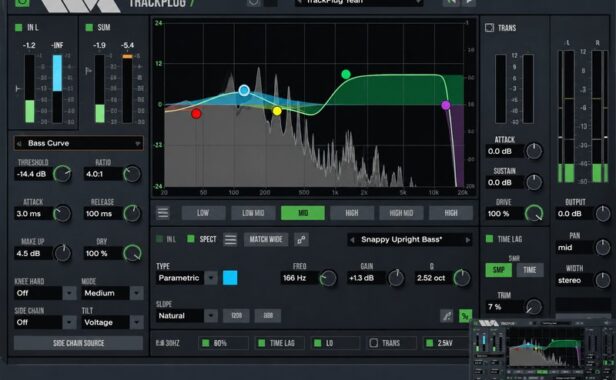The width and height of the screenshot is (616, 380).
Task: Select the SMP lag mode button
Action: [499, 270]
